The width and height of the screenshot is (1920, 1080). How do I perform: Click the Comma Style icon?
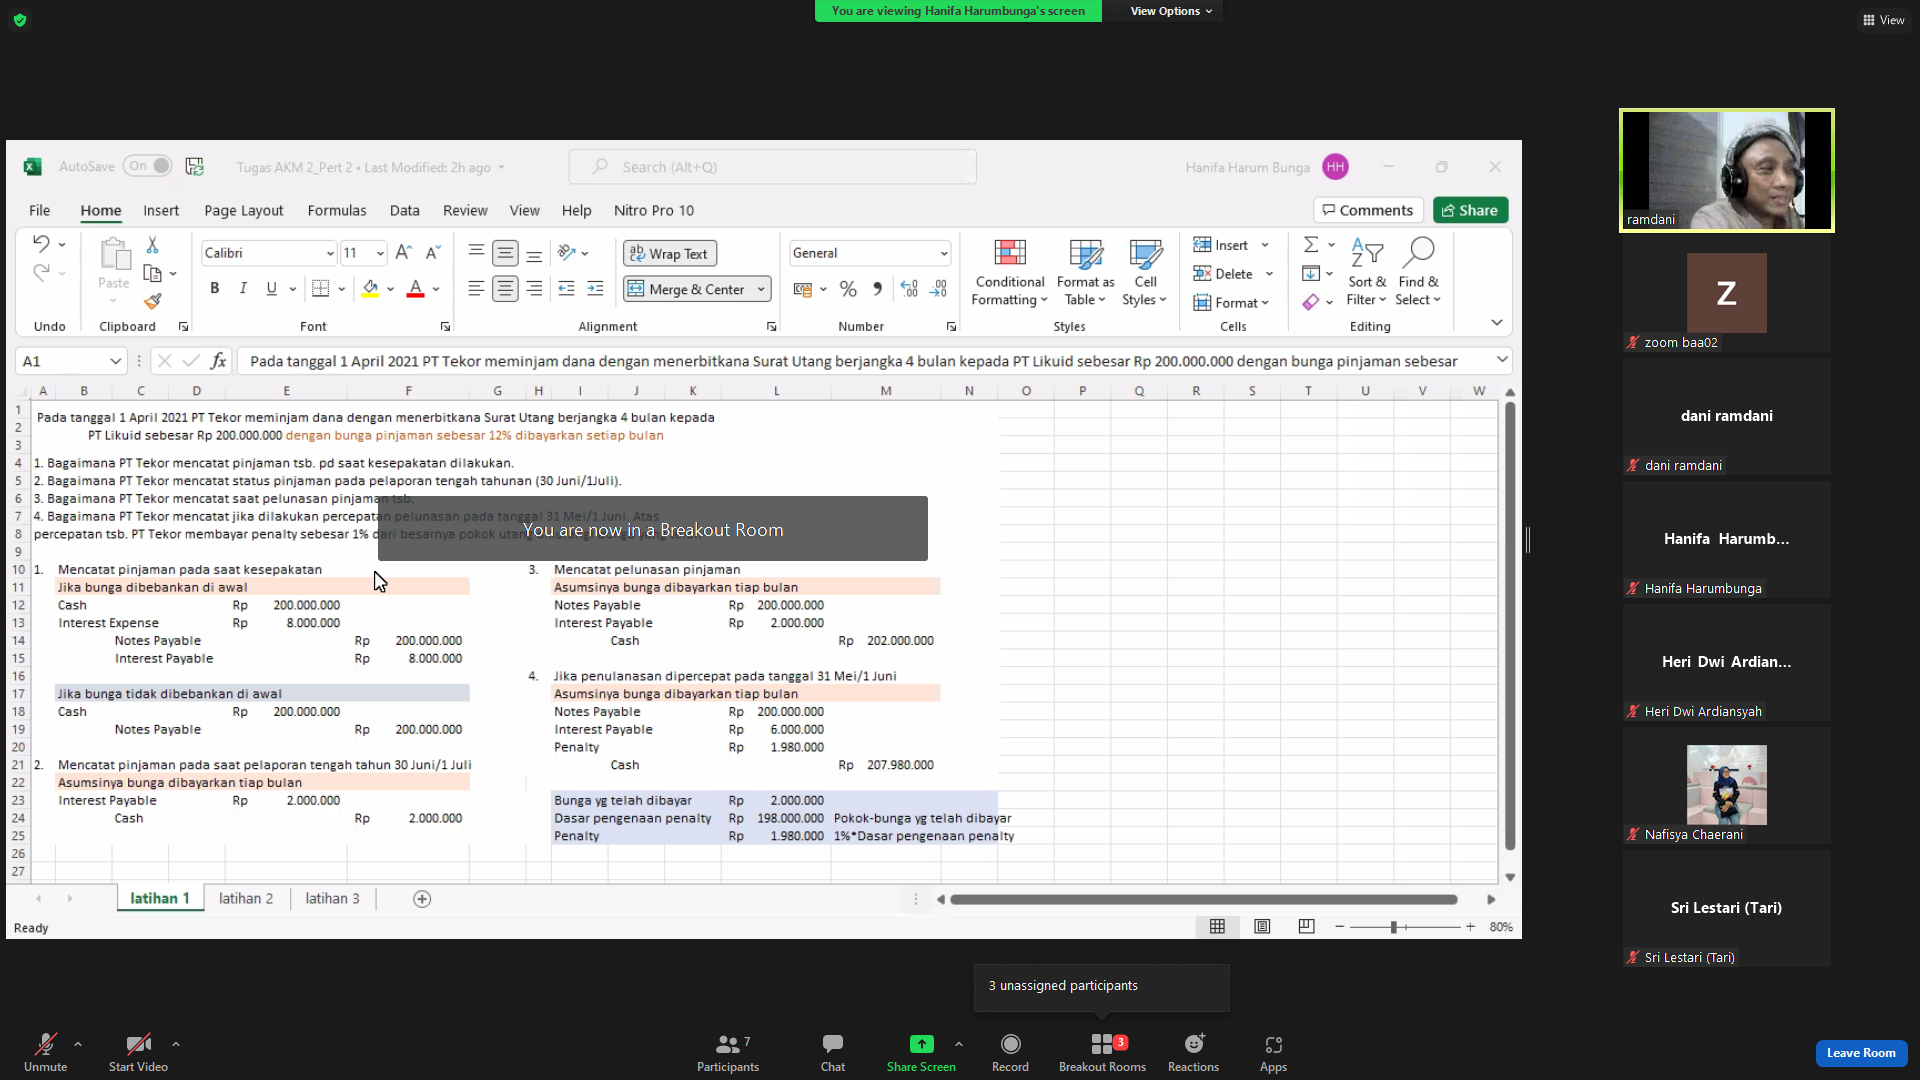pyautogui.click(x=877, y=289)
